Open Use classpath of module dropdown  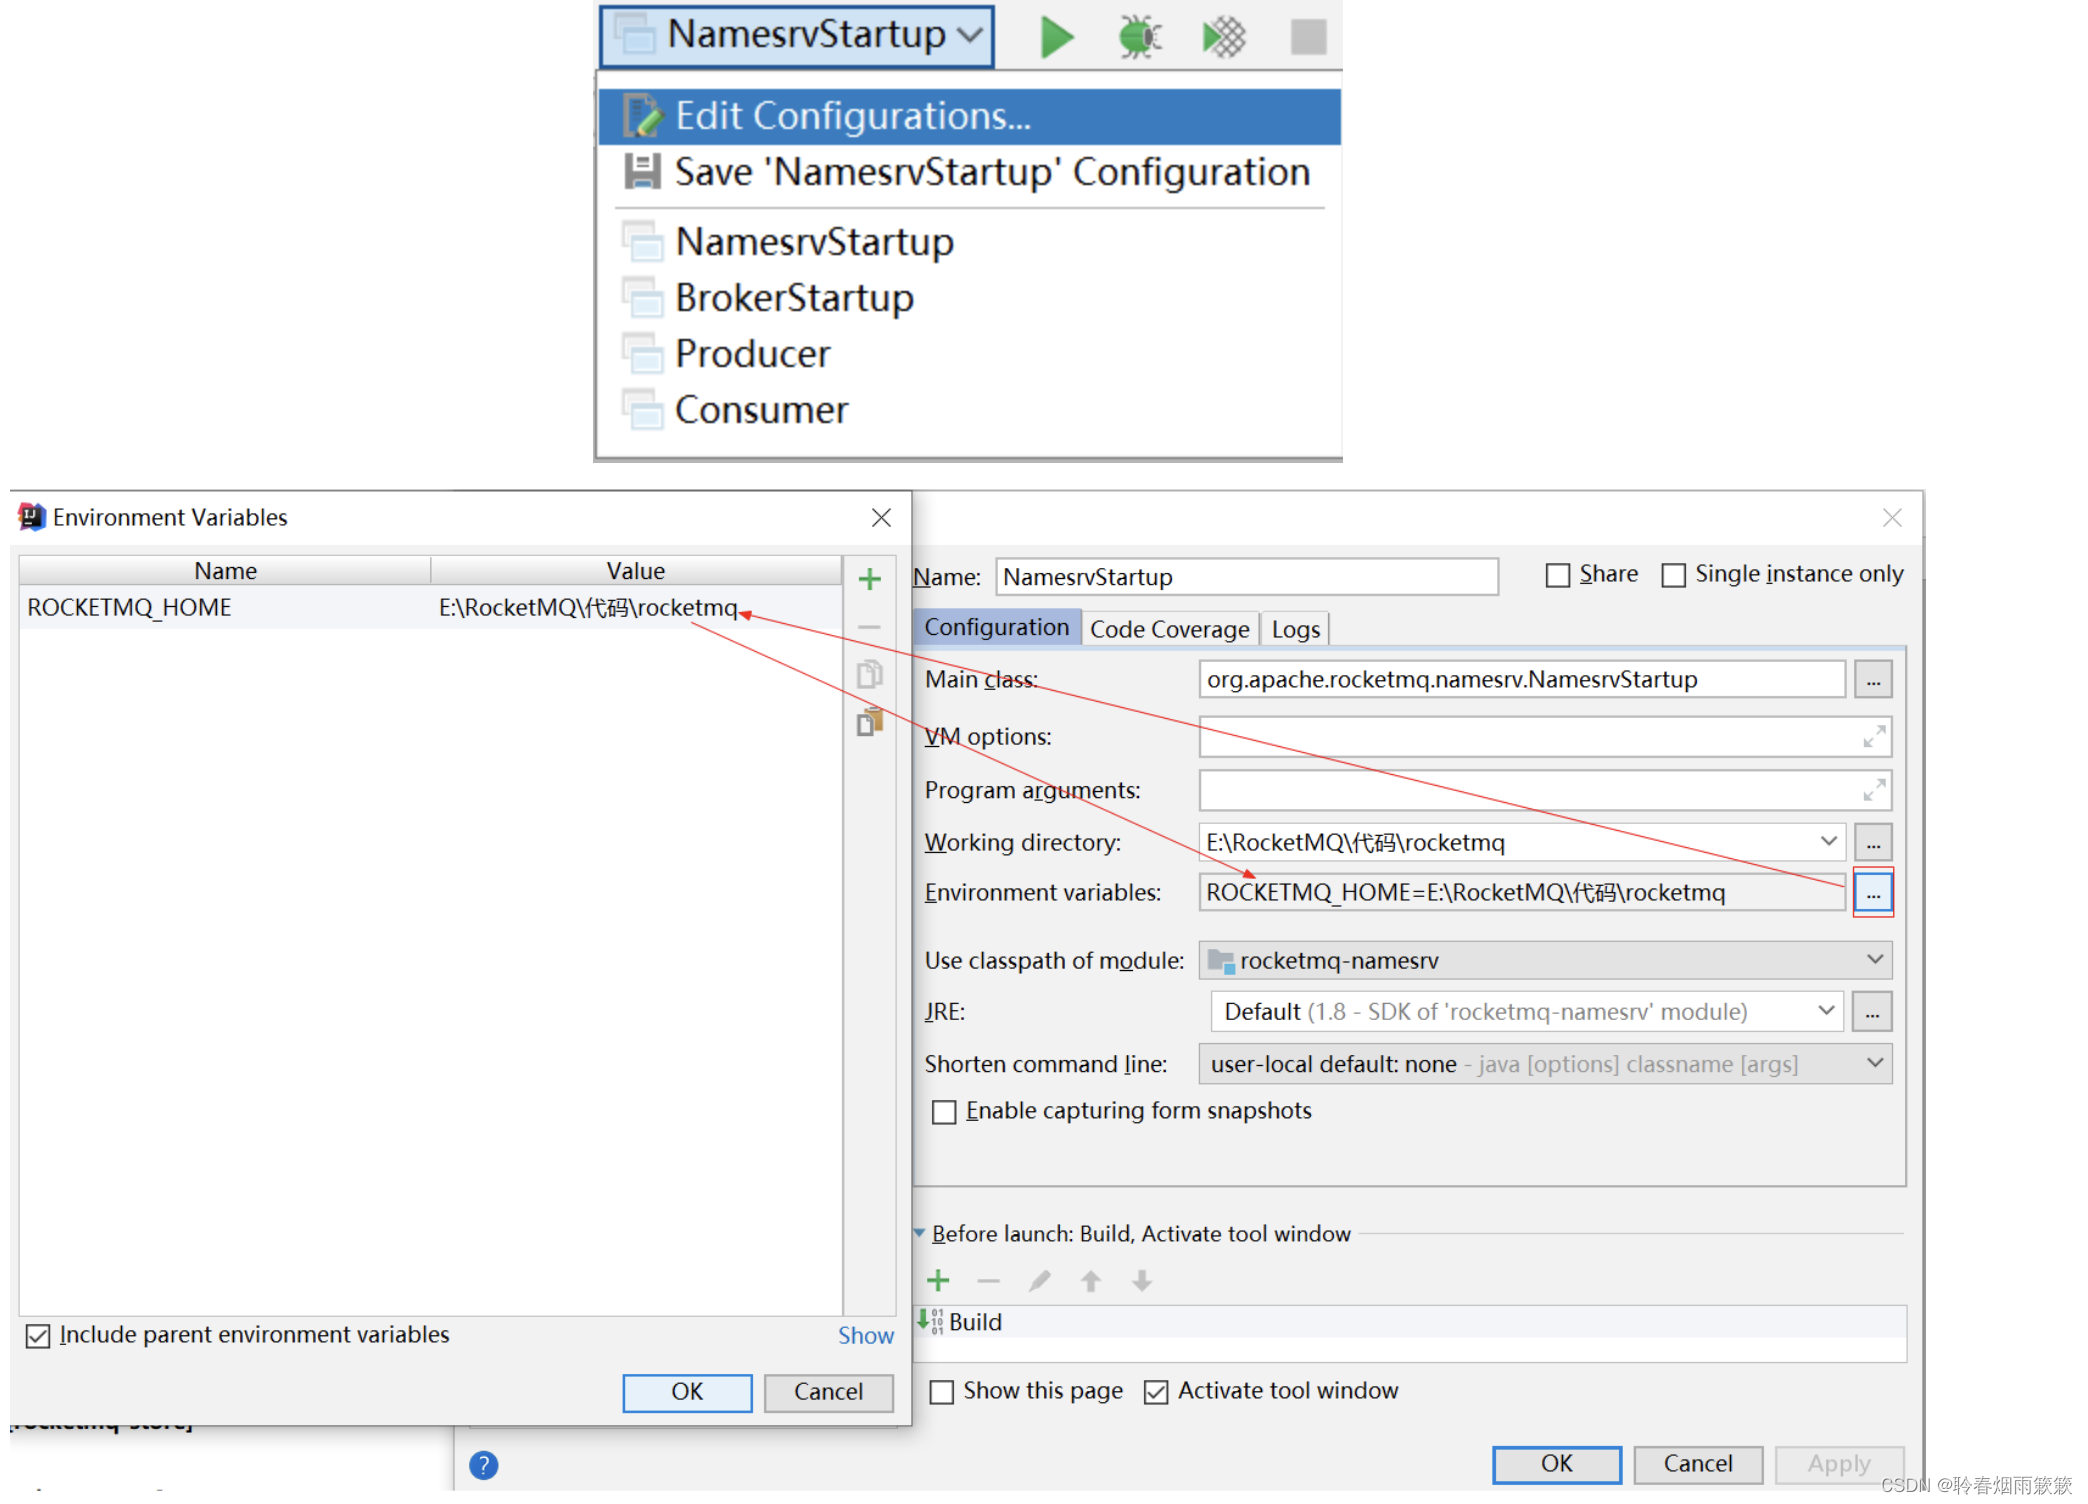coord(1545,960)
